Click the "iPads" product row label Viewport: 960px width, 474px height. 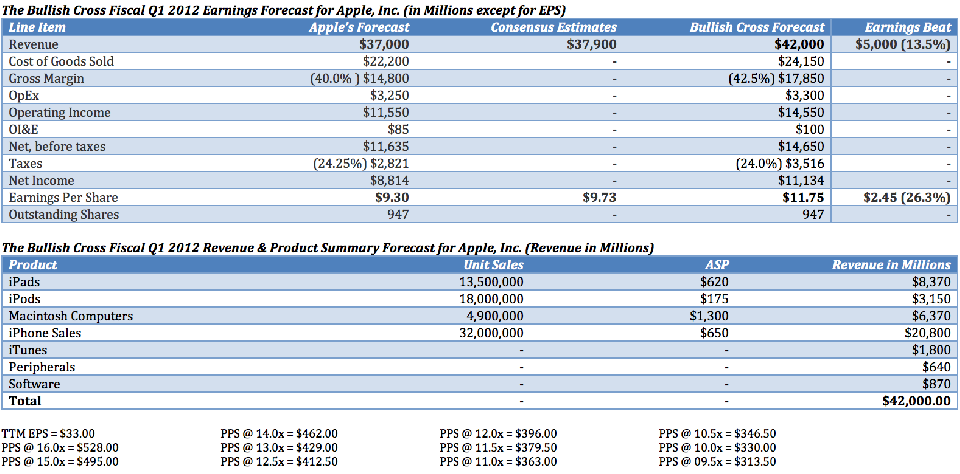pyautogui.click(x=24, y=282)
